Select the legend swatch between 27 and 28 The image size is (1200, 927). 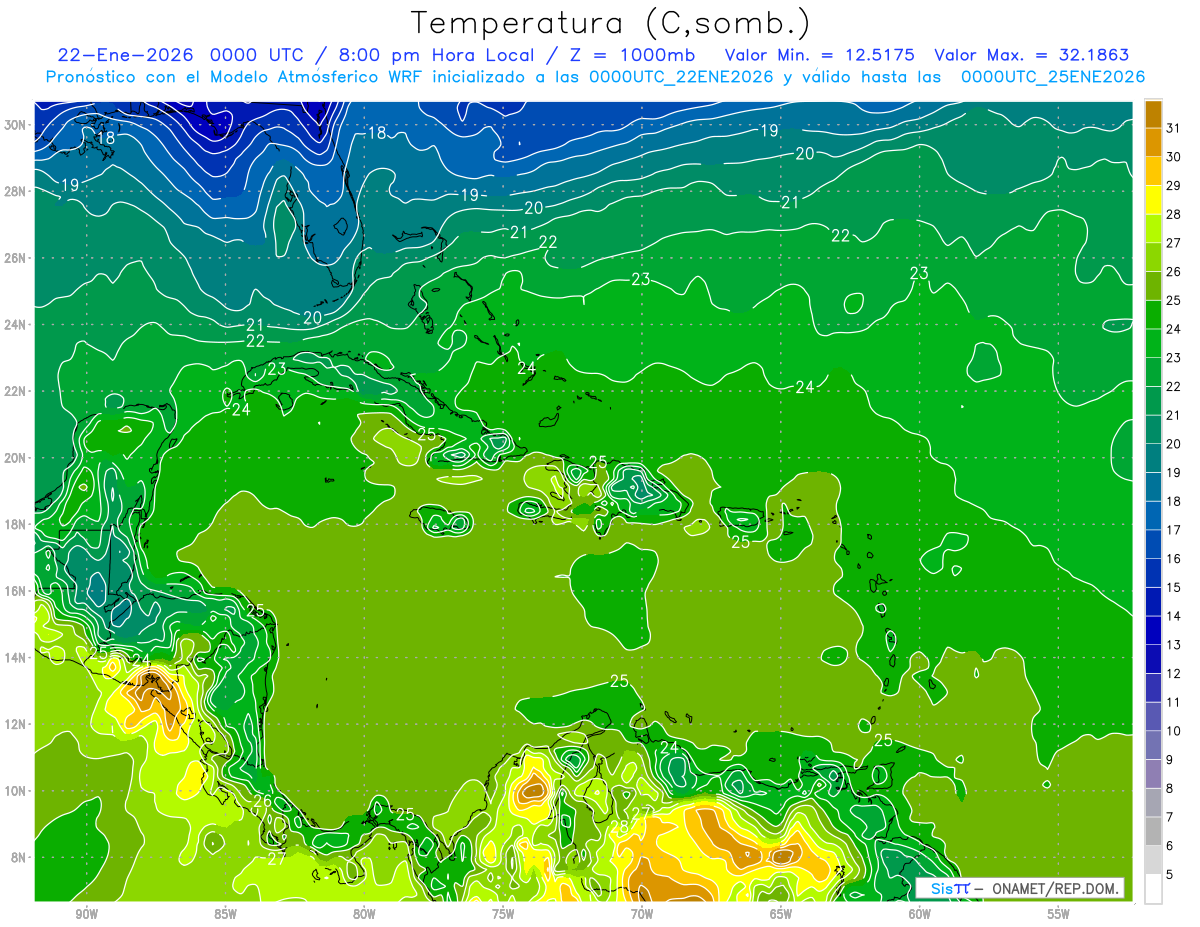click(1153, 229)
